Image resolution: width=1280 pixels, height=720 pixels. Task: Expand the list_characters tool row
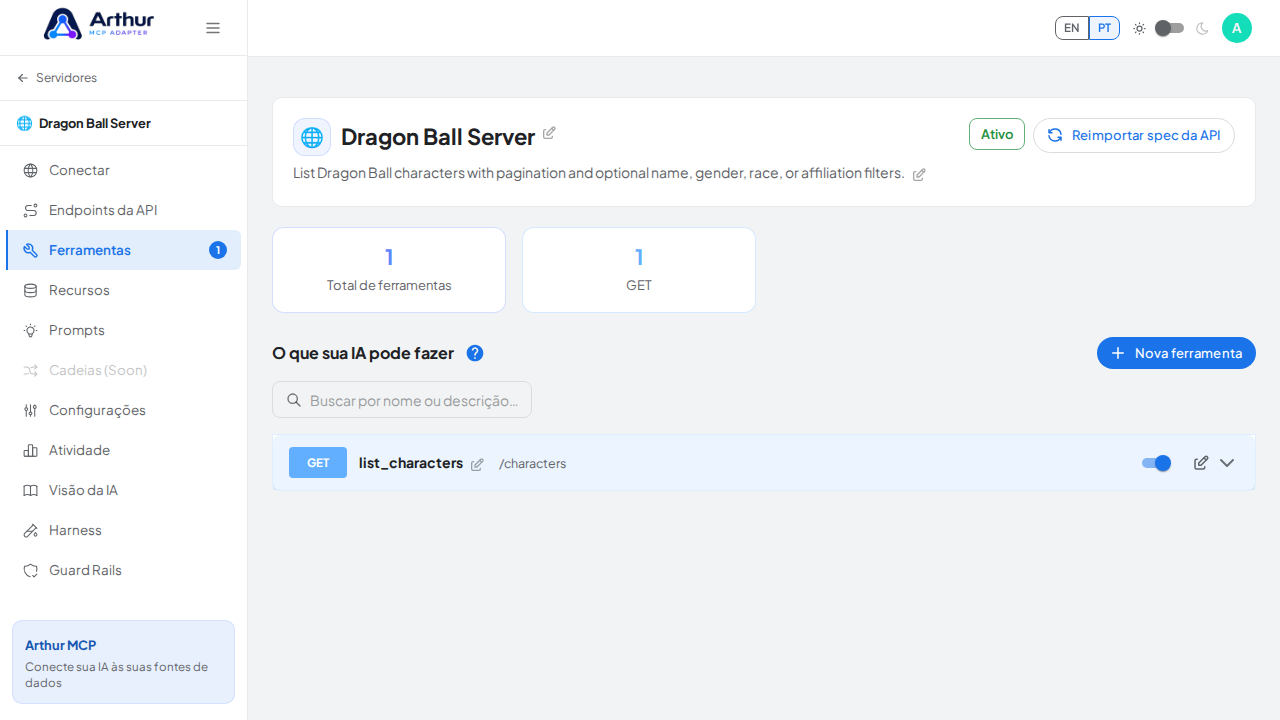1227,463
